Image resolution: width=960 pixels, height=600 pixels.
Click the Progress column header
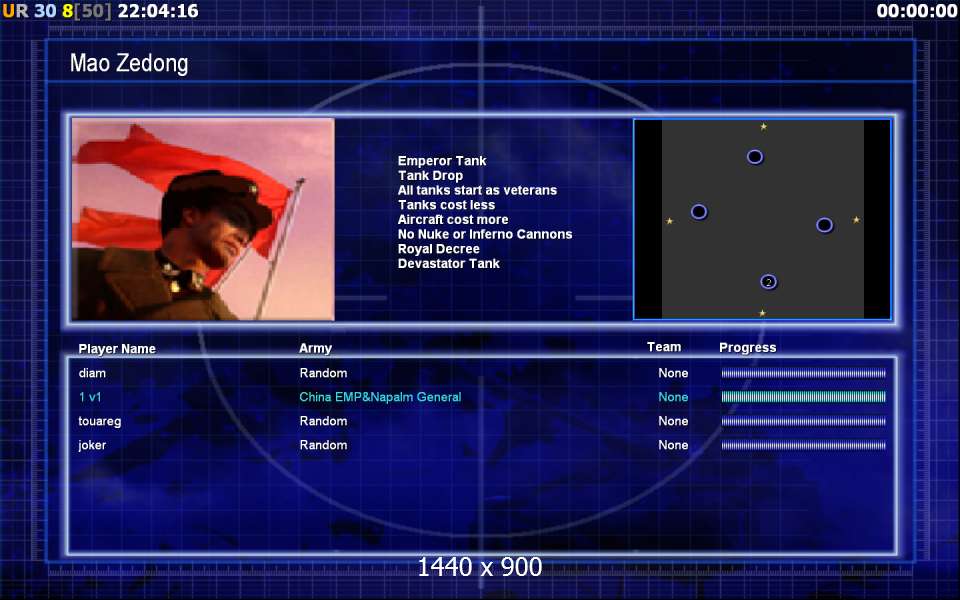click(x=747, y=348)
